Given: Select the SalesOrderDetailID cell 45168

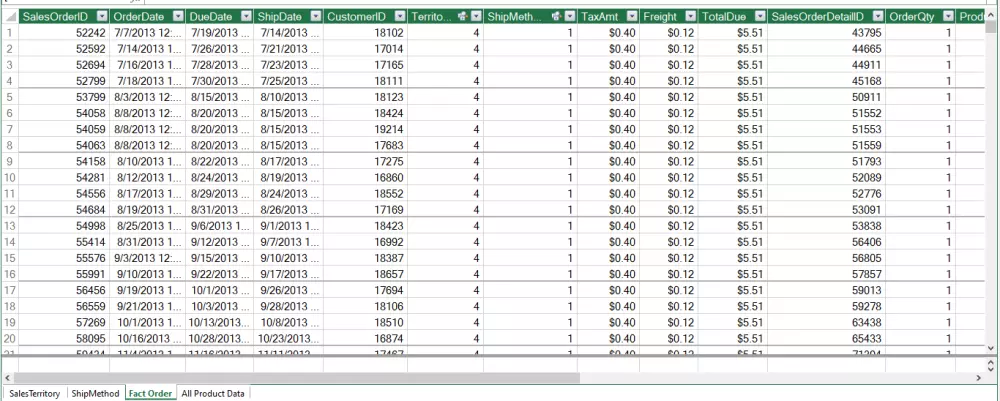Looking at the screenshot, I should 826,81.
